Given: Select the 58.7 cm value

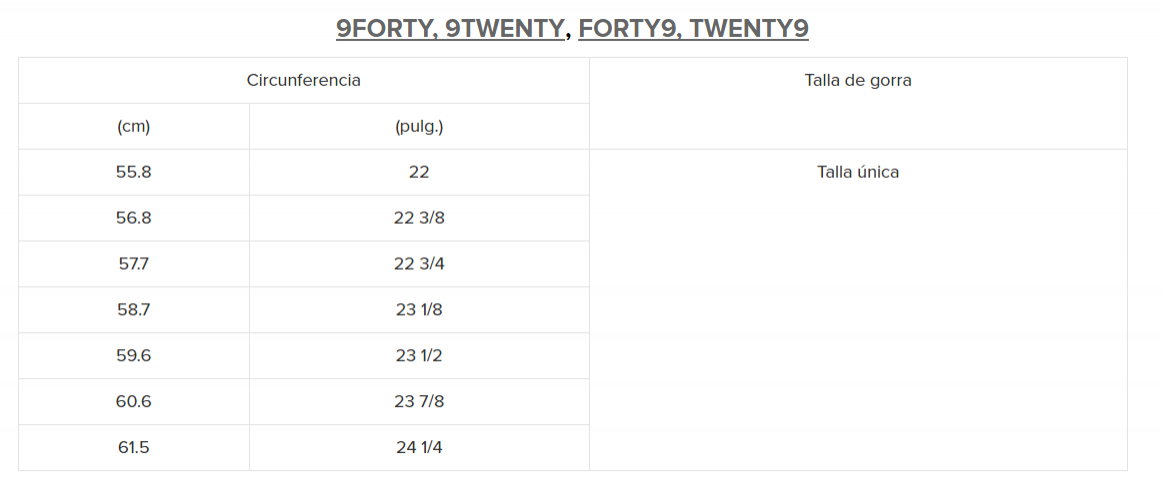Looking at the screenshot, I should coord(133,310).
